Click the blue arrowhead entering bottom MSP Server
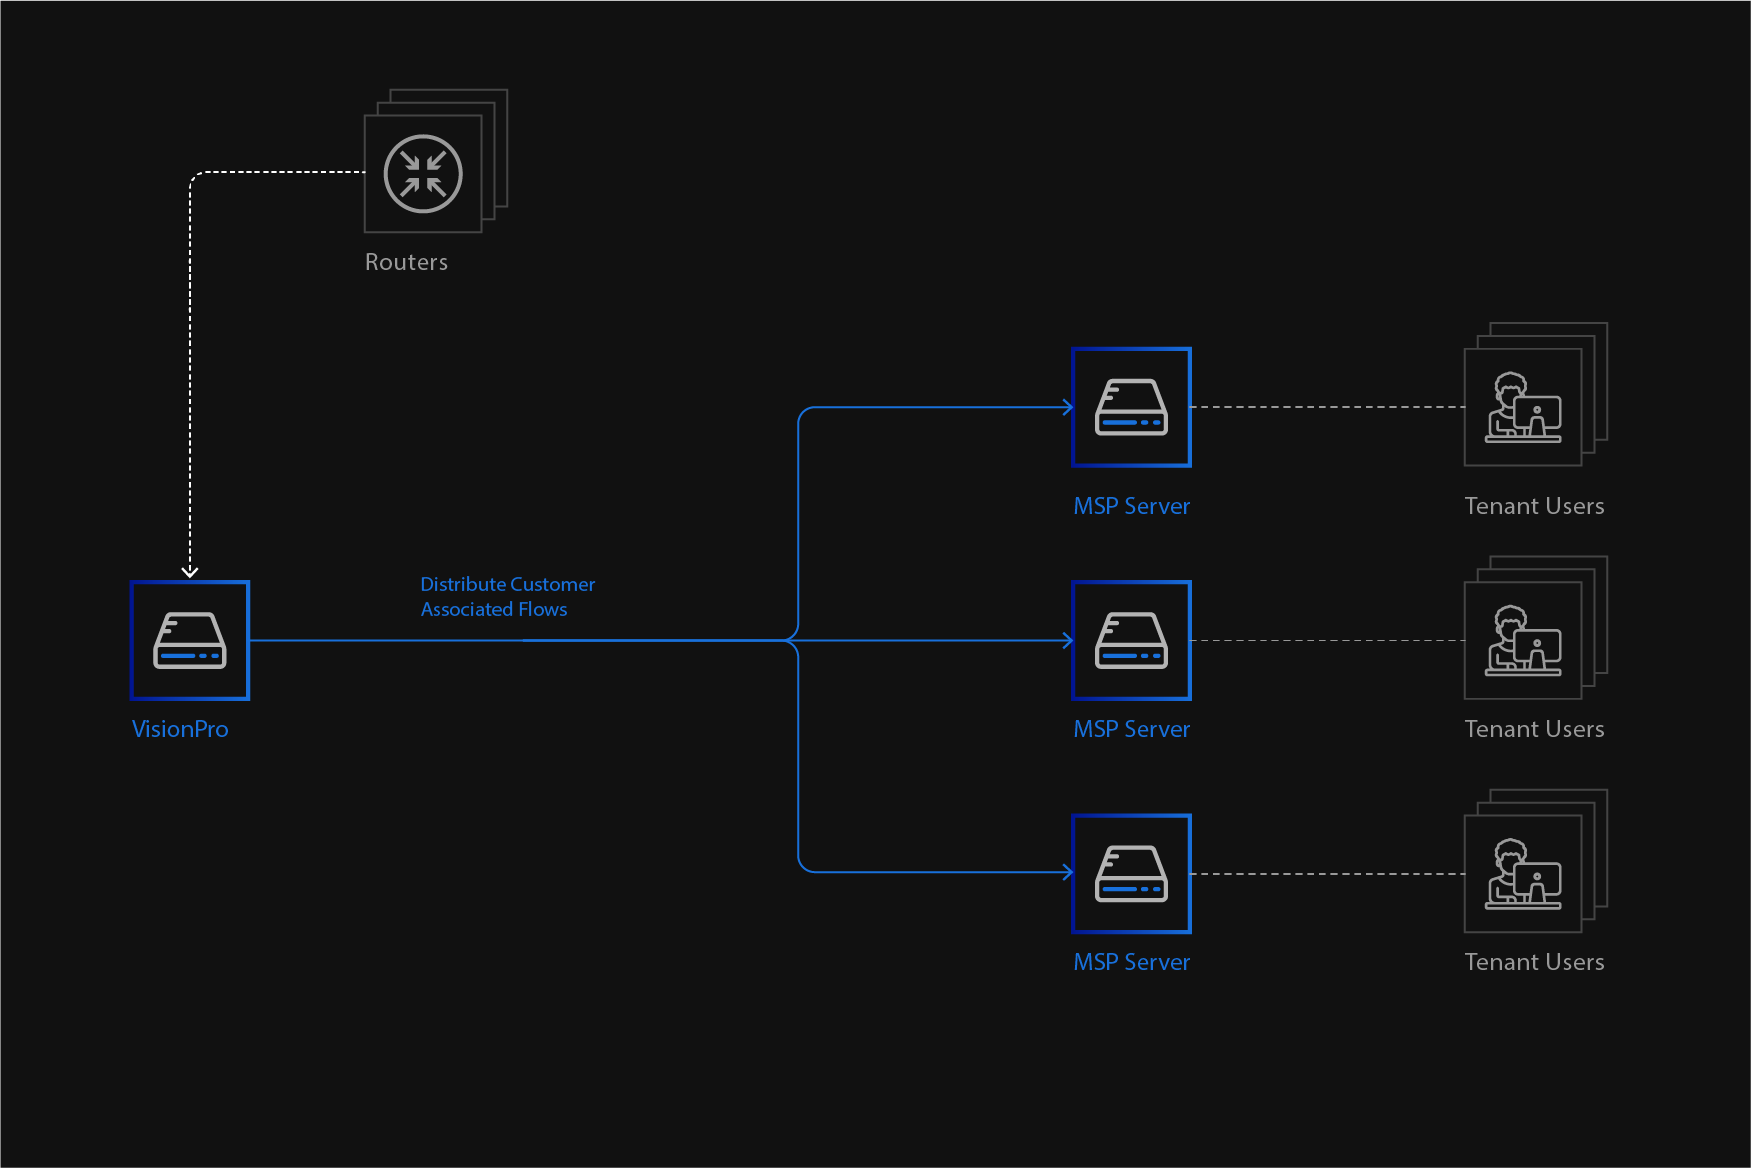1751x1168 pixels. [1067, 872]
